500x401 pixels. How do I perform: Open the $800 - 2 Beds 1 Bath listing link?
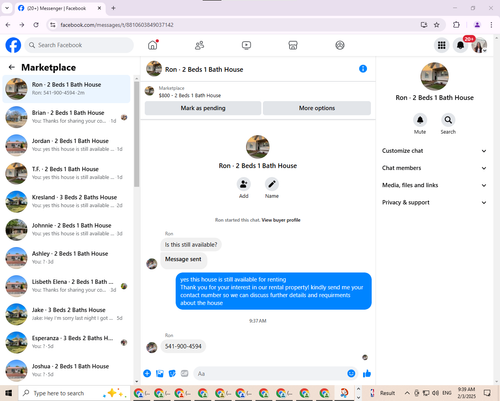190,95
